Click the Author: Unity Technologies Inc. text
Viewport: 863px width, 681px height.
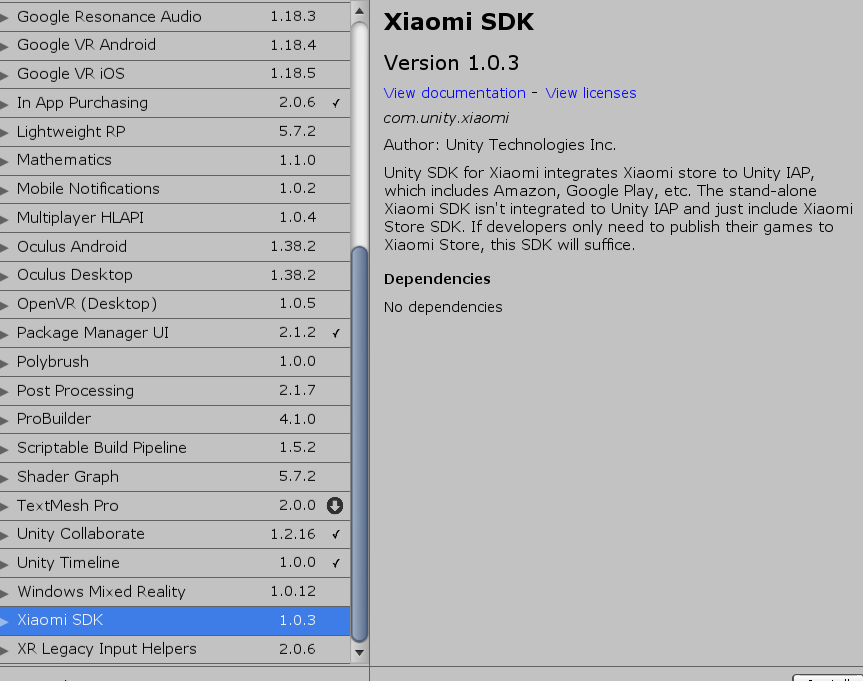[x=500, y=145]
